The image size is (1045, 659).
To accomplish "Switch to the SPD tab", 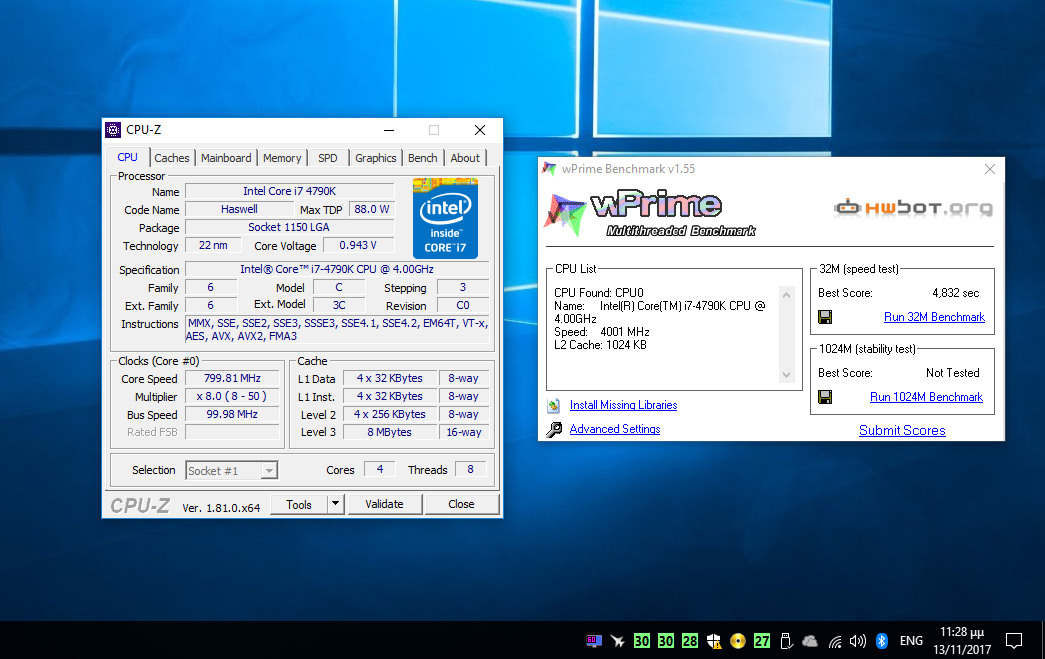I will click(x=328, y=158).
